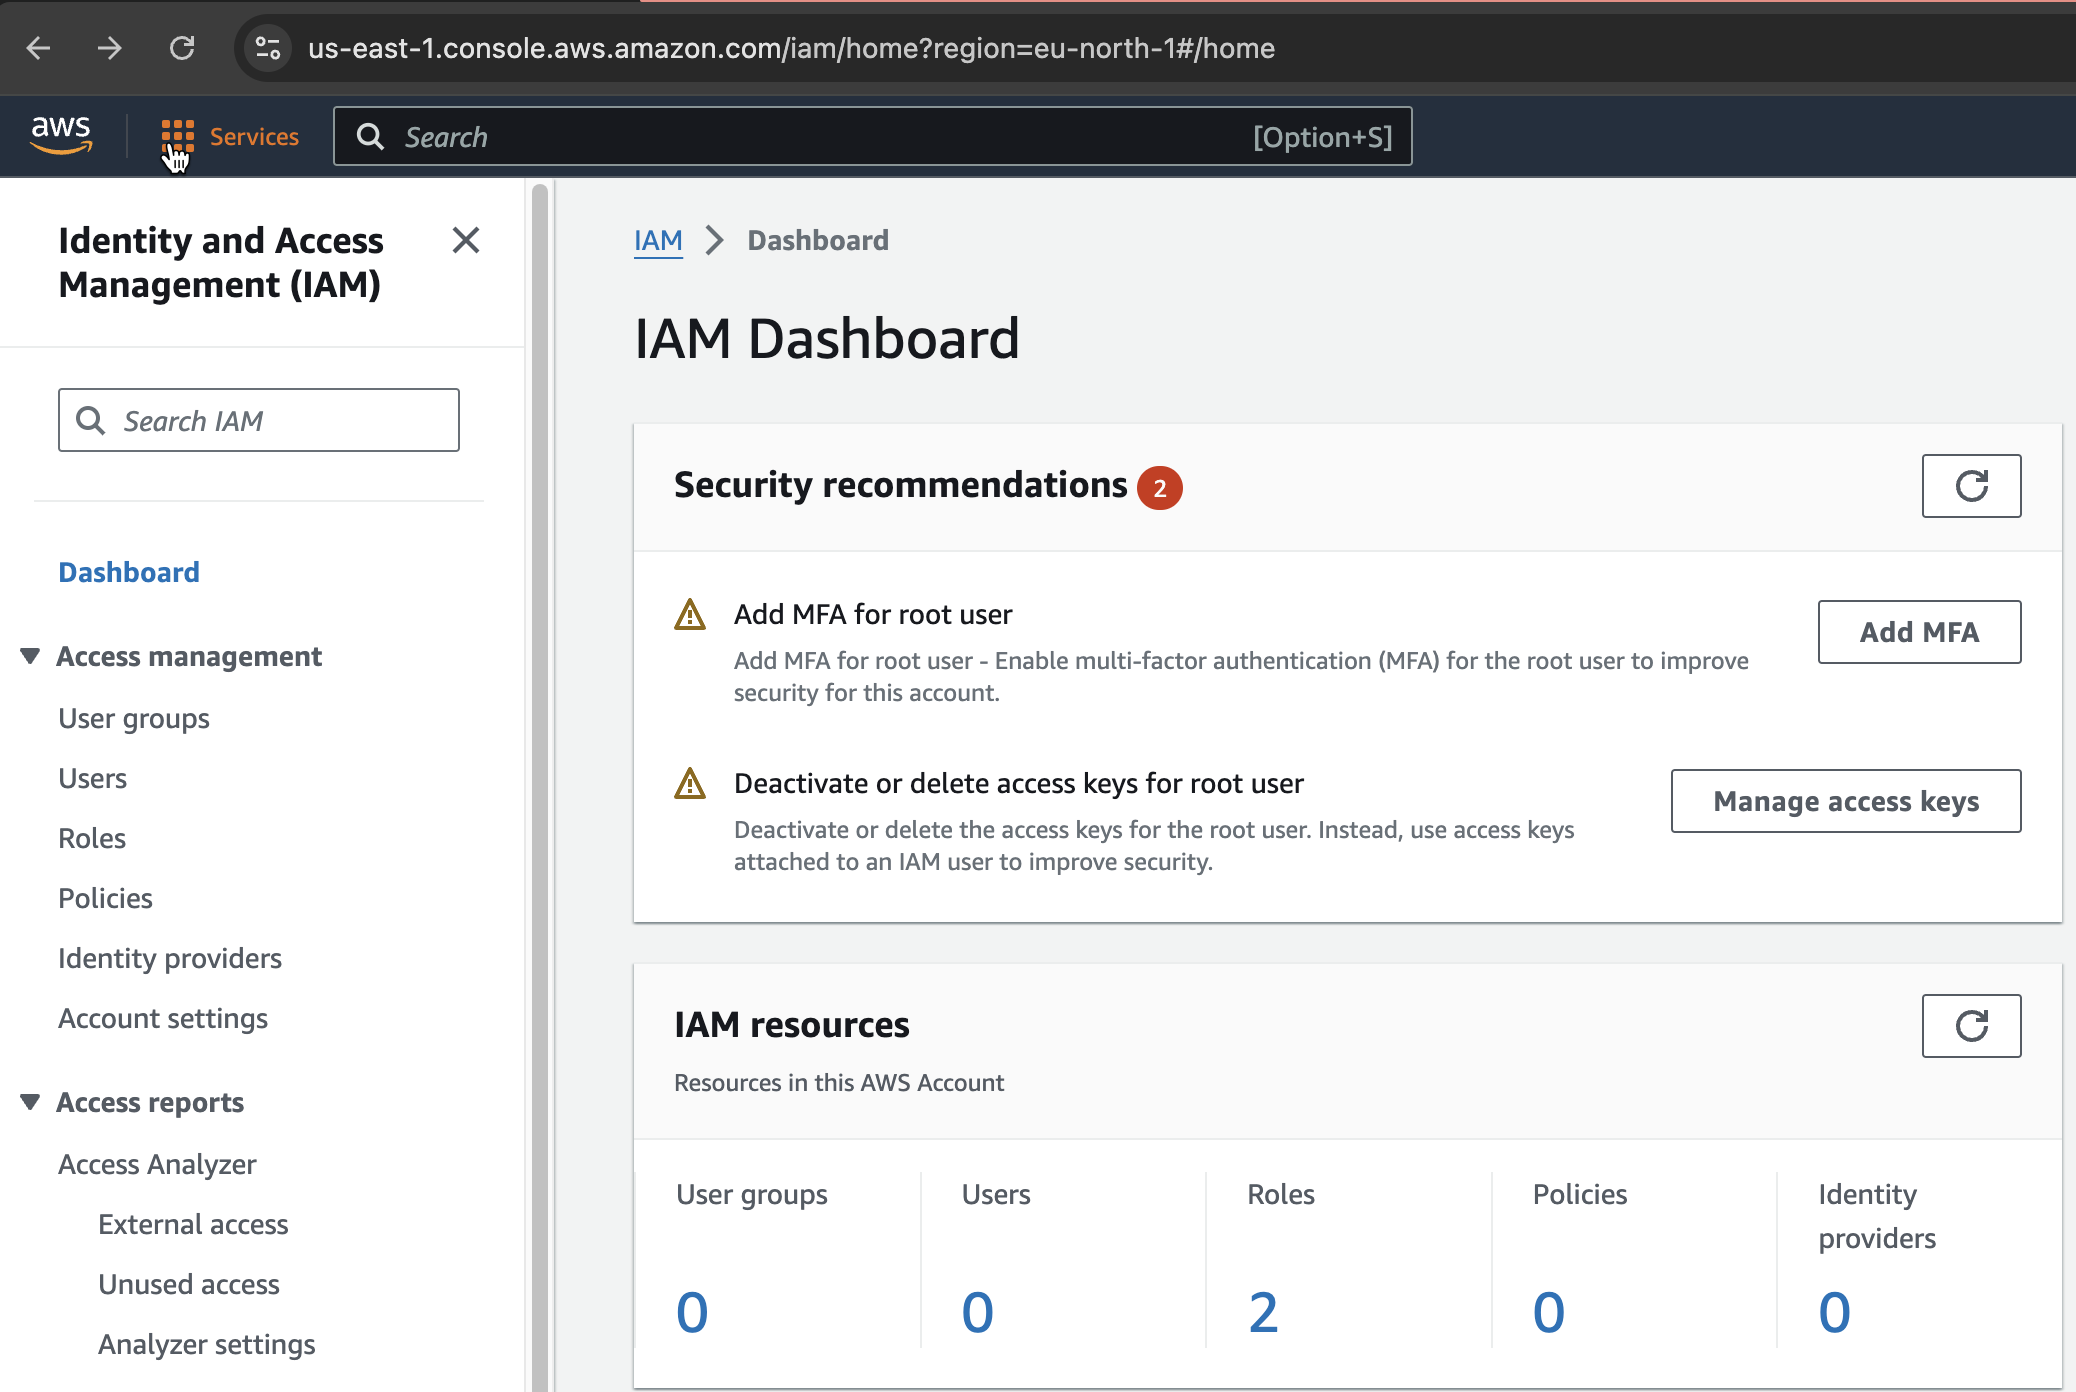This screenshot has width=2076, height=1392.
Task: Reload the page using browser refresh icon
Action: 182,48
